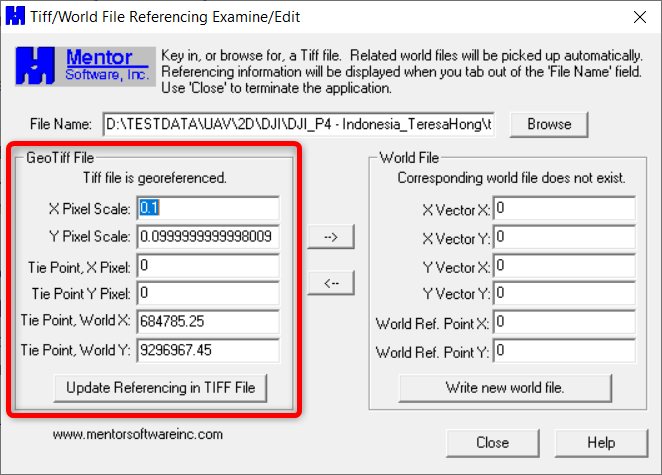Click the Browse button

(x=549, y=124)
